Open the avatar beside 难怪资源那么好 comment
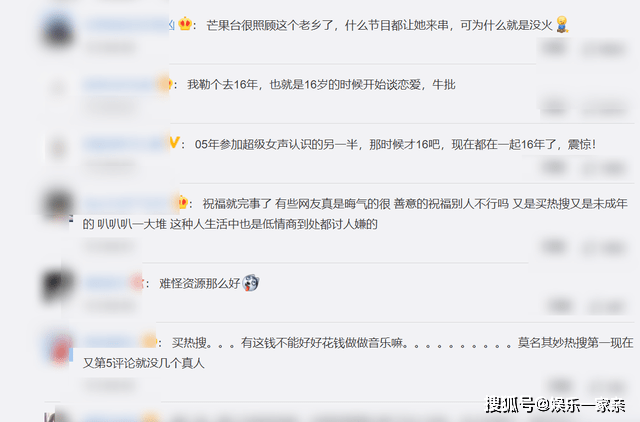The width and height of the screenshot is (640, 422). coord(57,286)
